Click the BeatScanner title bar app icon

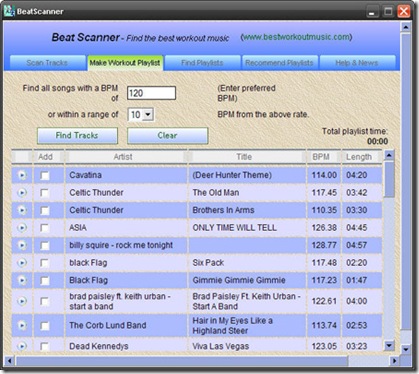9,11
